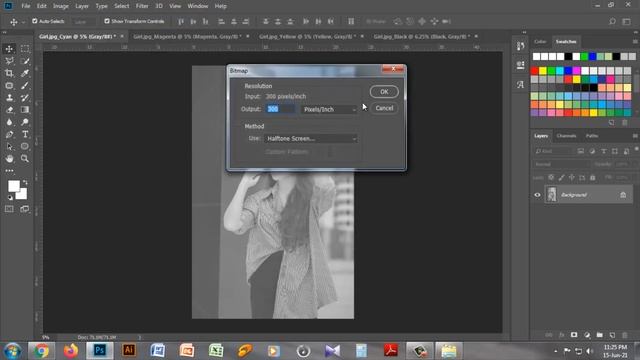Pick the bright yellow swatch next to red
This screenshot has width=640, height=360.
pyautogui.click(x=543, y=71)
